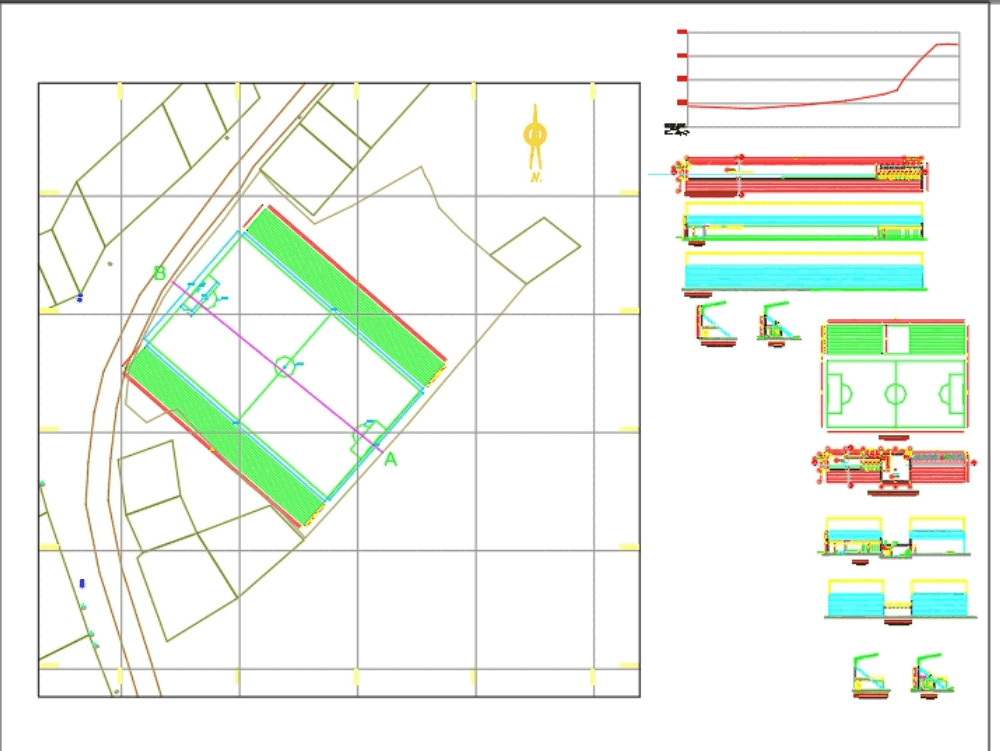Select the right bleacher ramp section detail
The height and width of the screenshot is (751, 1000).
tap(775, 325)
